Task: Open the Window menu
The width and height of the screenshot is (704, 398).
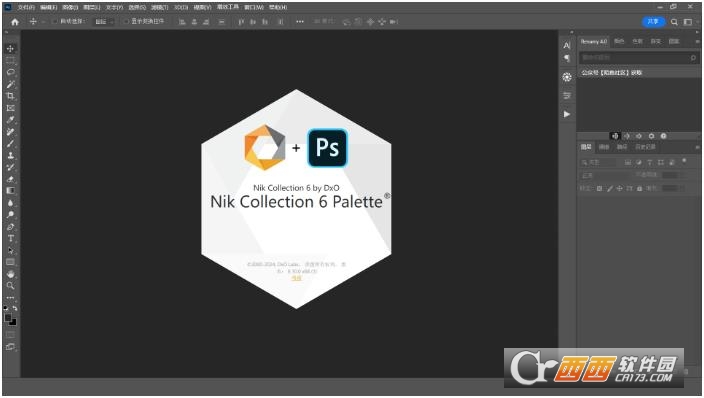Action: click(254, 7)
